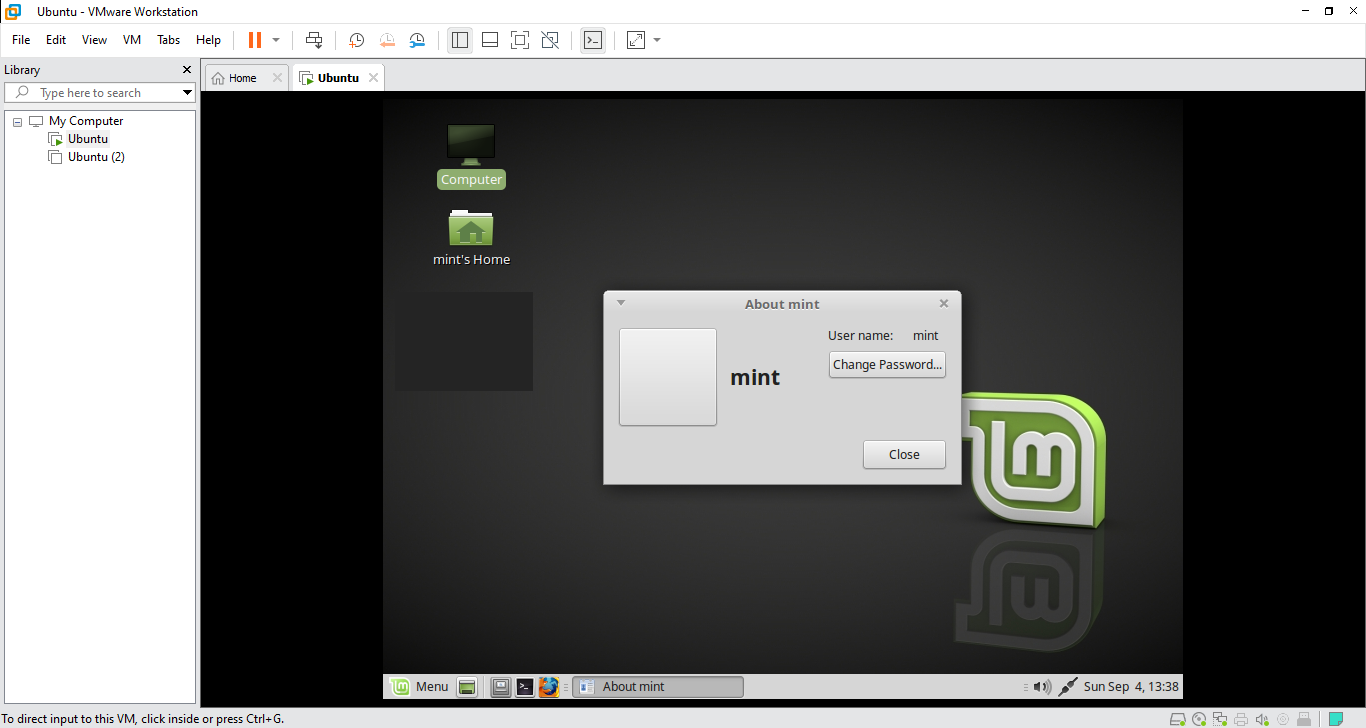Click the Mint panel clock showing 13:38

point(1131,687)
